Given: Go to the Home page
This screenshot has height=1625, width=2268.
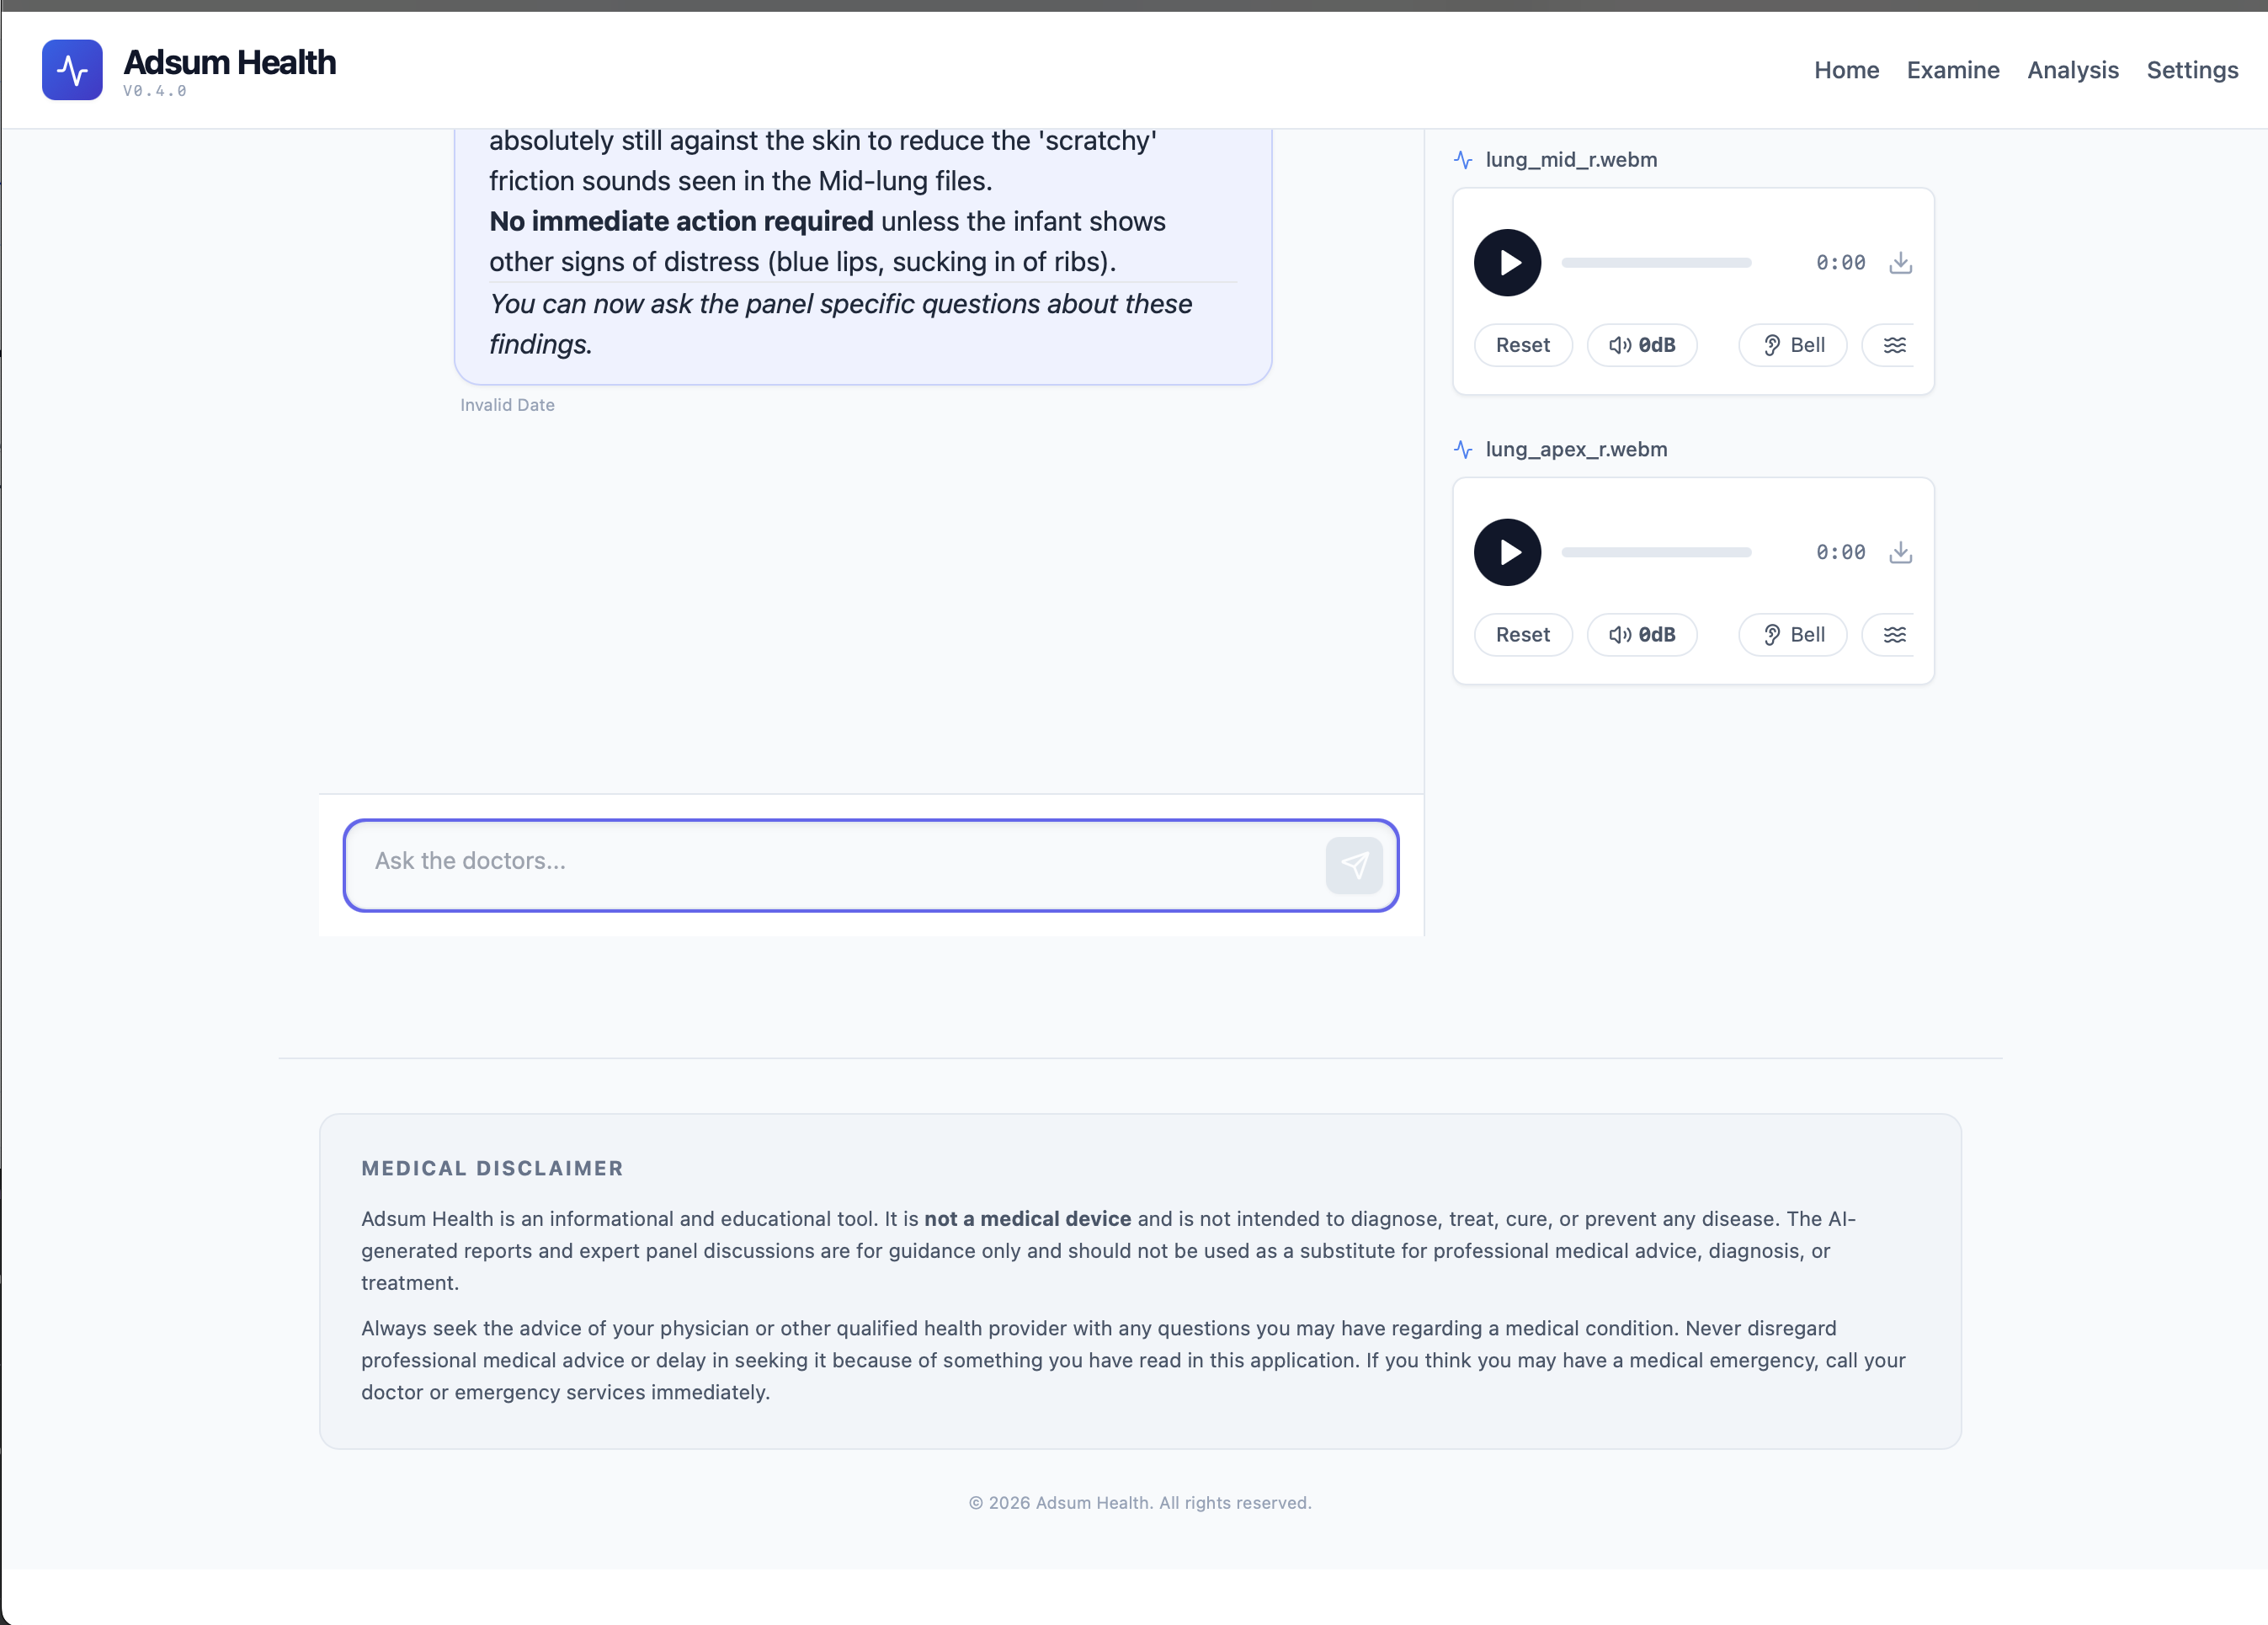Looking at the screenshot, I should click(x=1846, y=70).
